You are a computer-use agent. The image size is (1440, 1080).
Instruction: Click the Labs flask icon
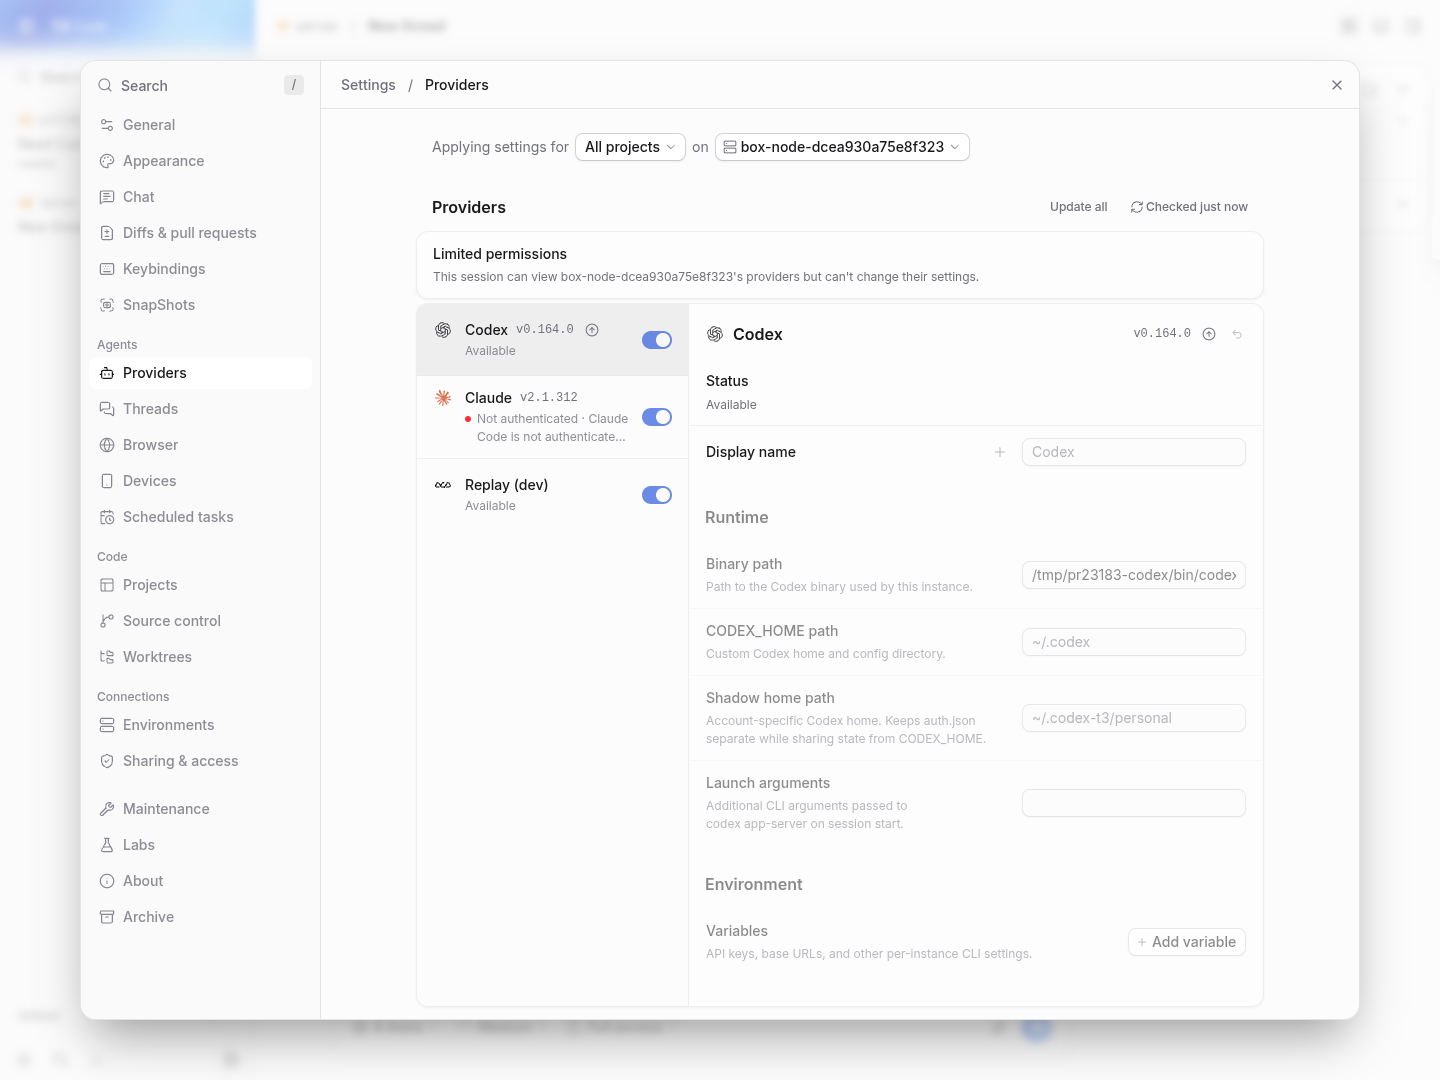[107, 845]
